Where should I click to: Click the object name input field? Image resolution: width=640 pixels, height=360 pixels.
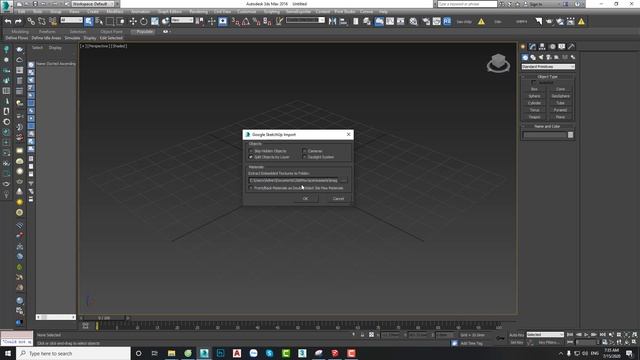pos(545,135)
